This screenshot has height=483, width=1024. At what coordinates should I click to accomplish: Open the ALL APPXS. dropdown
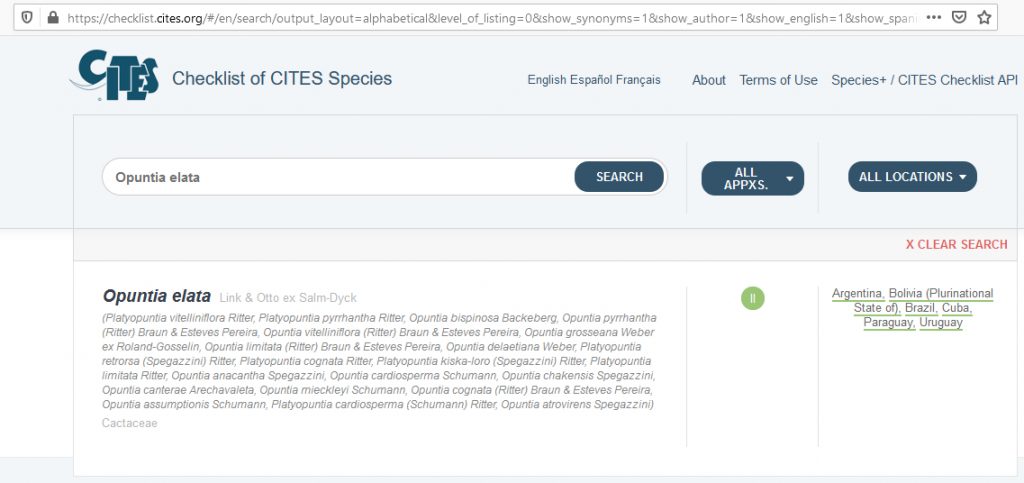[752, 178]
